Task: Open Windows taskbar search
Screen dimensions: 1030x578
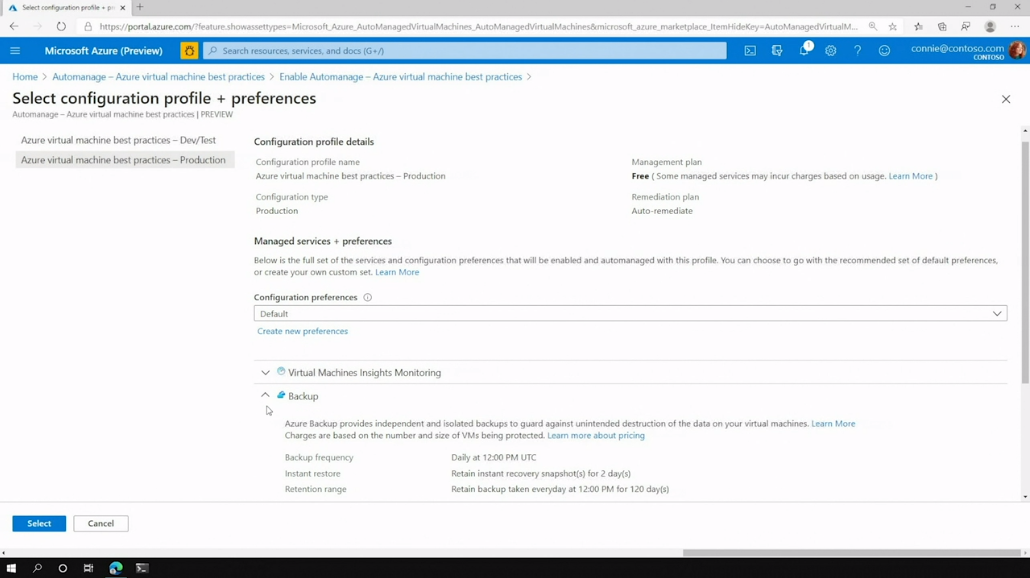Action: 37,568
